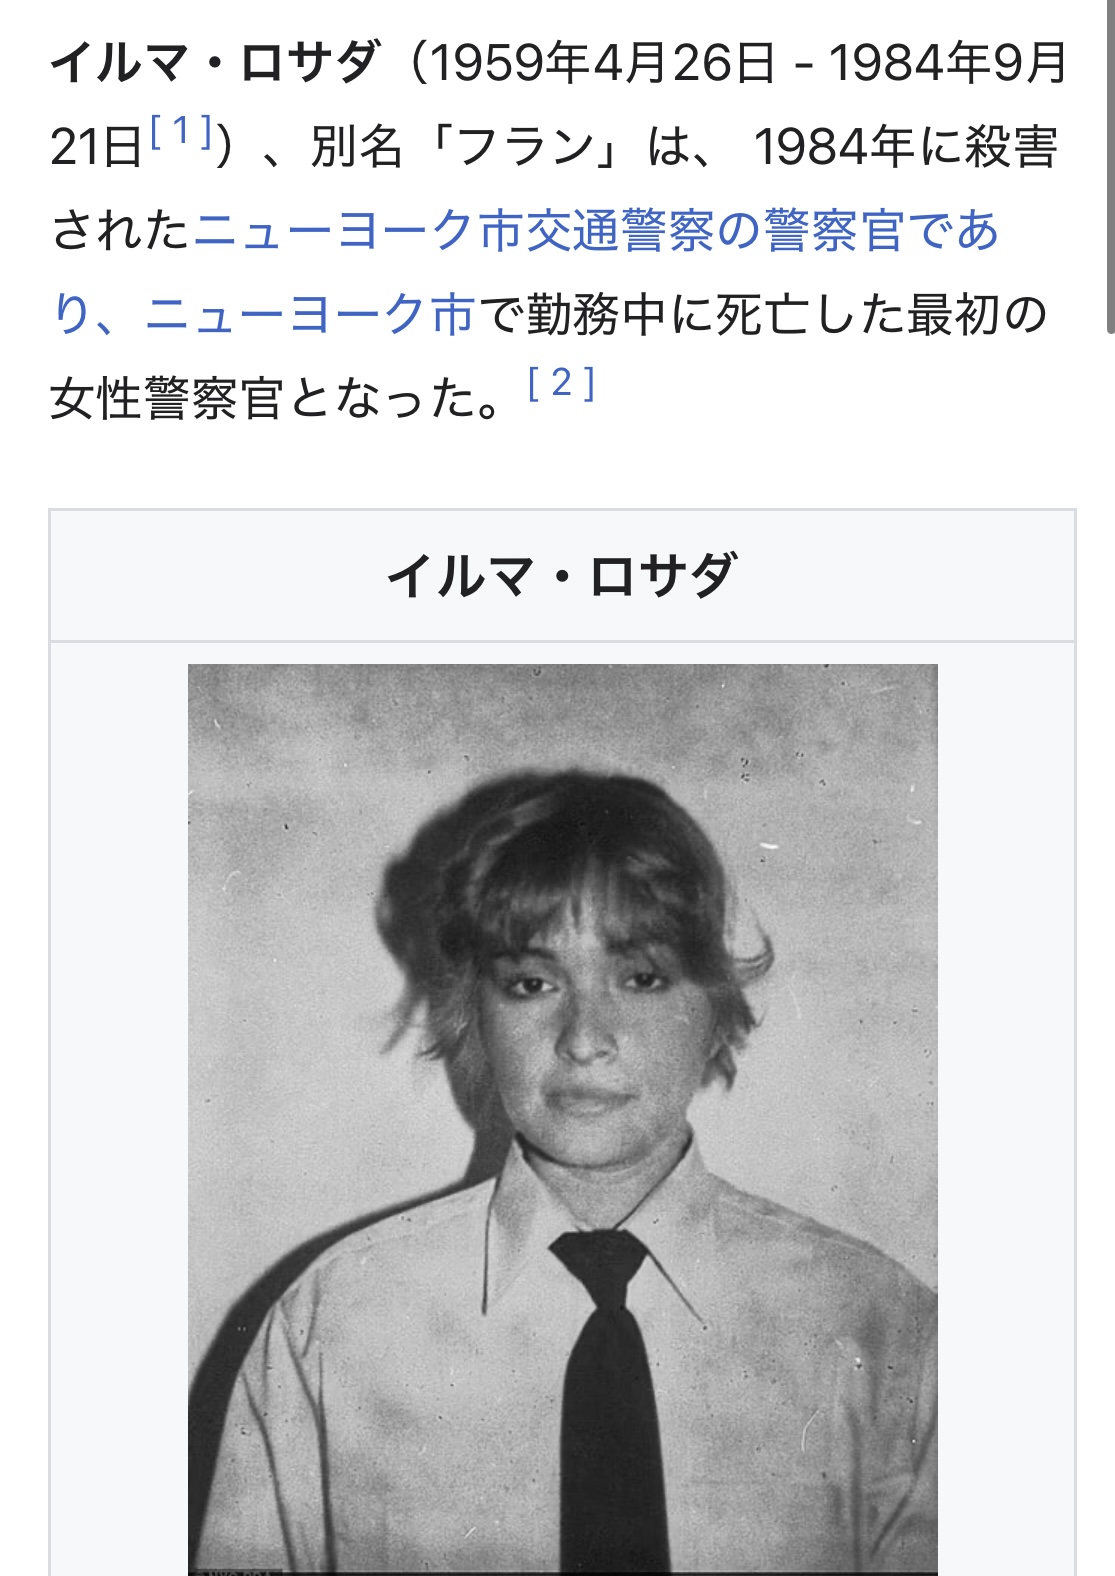1115x1576 pixels.
Task: Open the Irma Lozada portrait photo
Action: [563, 1119]
